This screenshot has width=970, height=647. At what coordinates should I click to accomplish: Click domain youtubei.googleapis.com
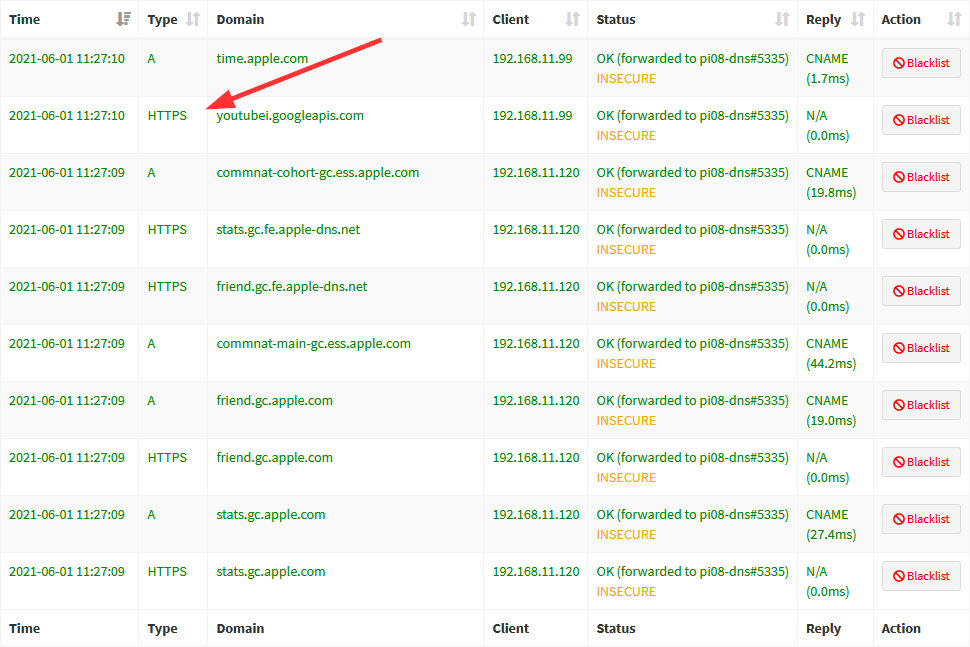(290, 116)
